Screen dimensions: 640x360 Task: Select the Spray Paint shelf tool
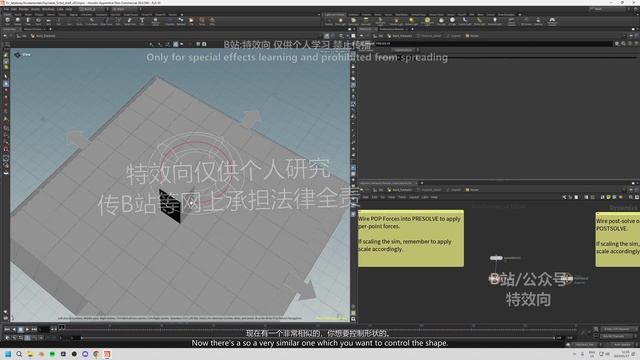tap(130, 21)
